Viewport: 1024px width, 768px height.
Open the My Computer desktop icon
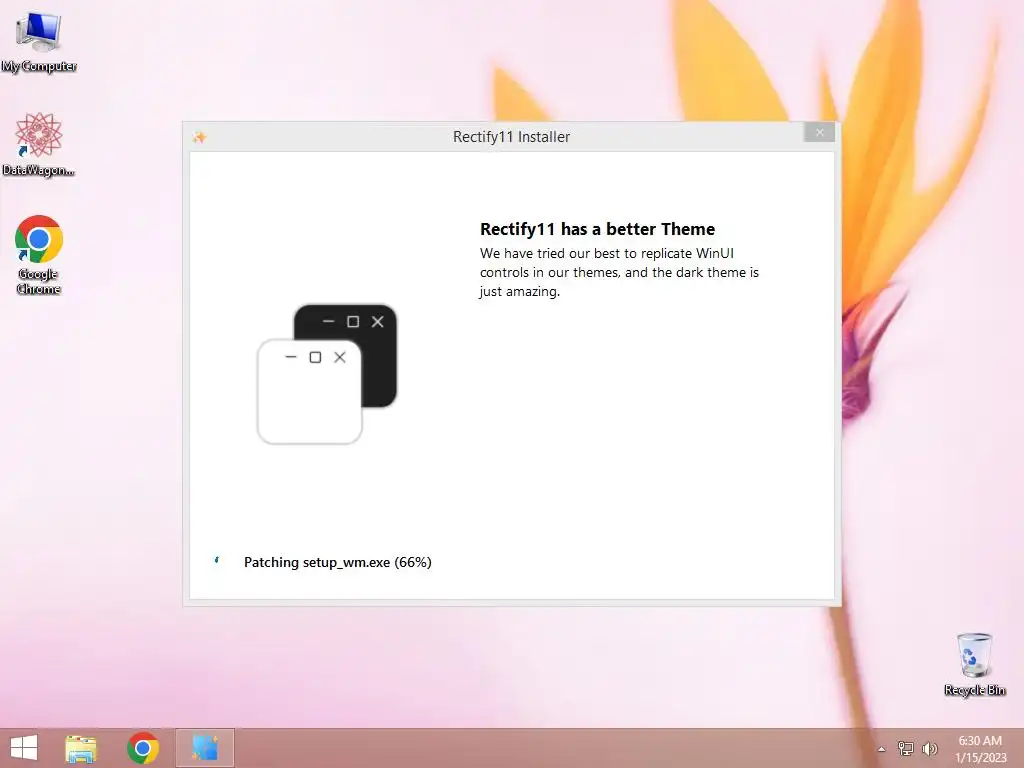tap(39, 42)
